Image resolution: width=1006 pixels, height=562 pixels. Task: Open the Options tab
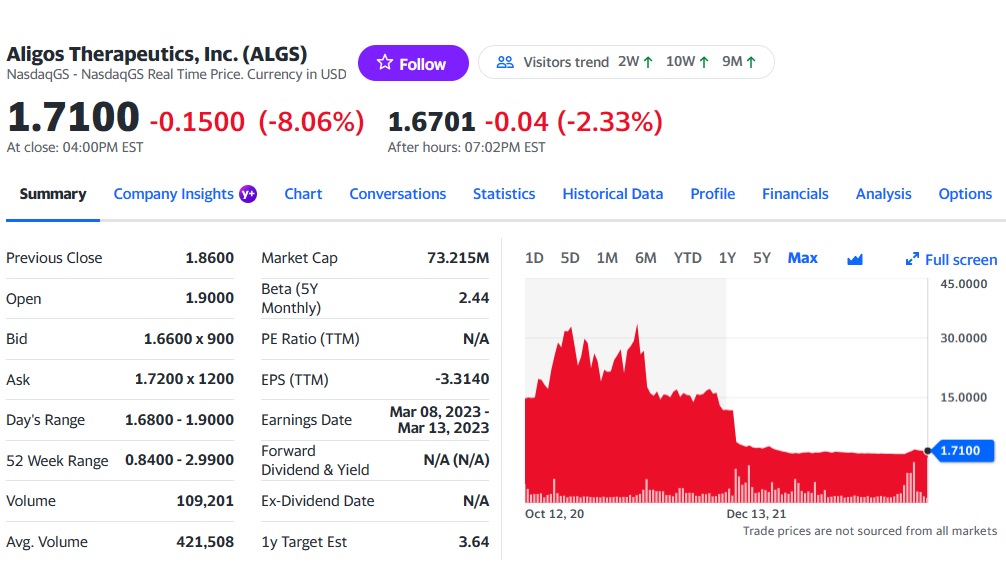(965, 194)
